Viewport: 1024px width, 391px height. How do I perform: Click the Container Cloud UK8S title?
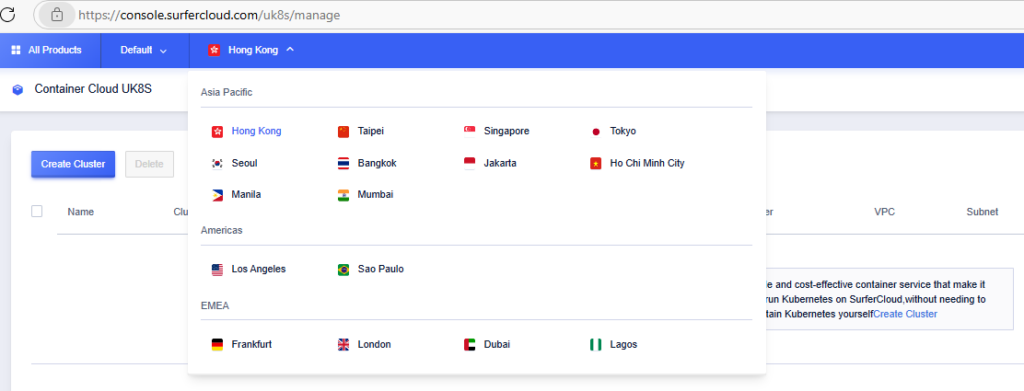click(93, 89)
